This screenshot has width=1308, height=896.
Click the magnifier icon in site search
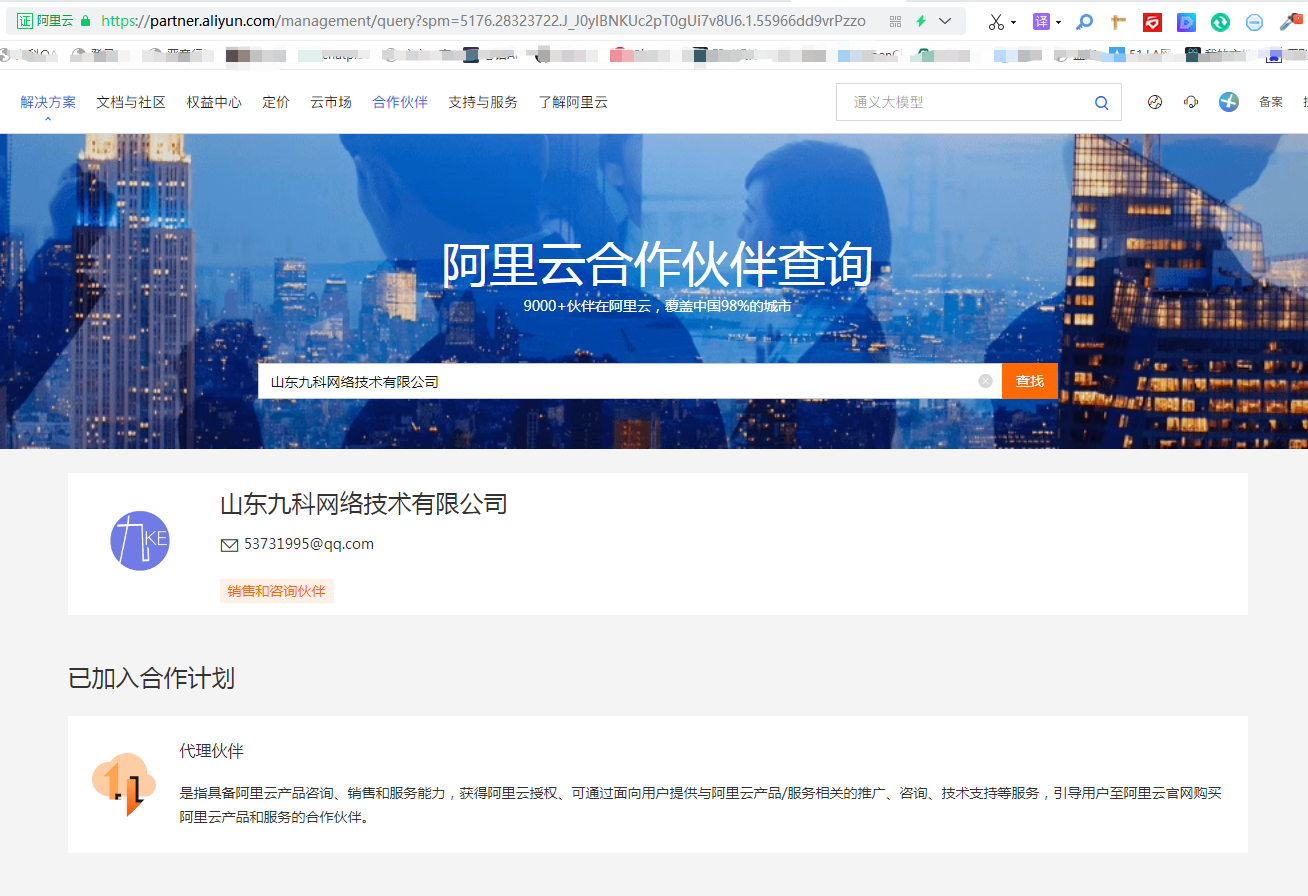tap(1102, 102)
